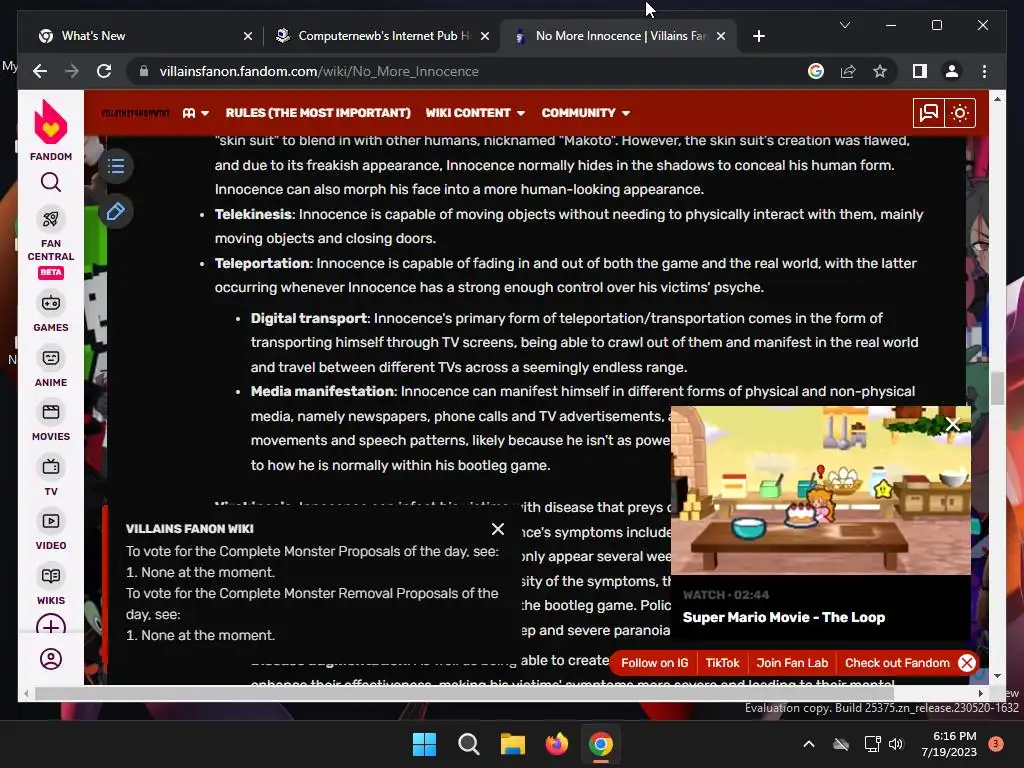Show hidden system tray icons
Screen dimensions: 1024x768
click(808, 744)
